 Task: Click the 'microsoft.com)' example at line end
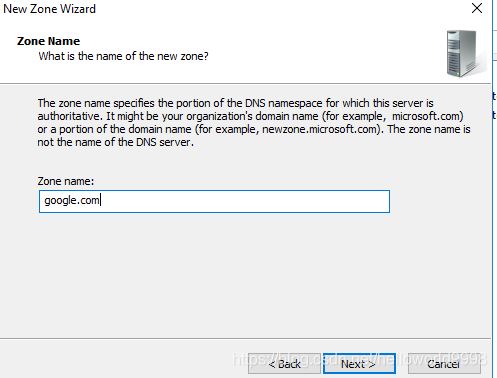[x=428, y=116]
